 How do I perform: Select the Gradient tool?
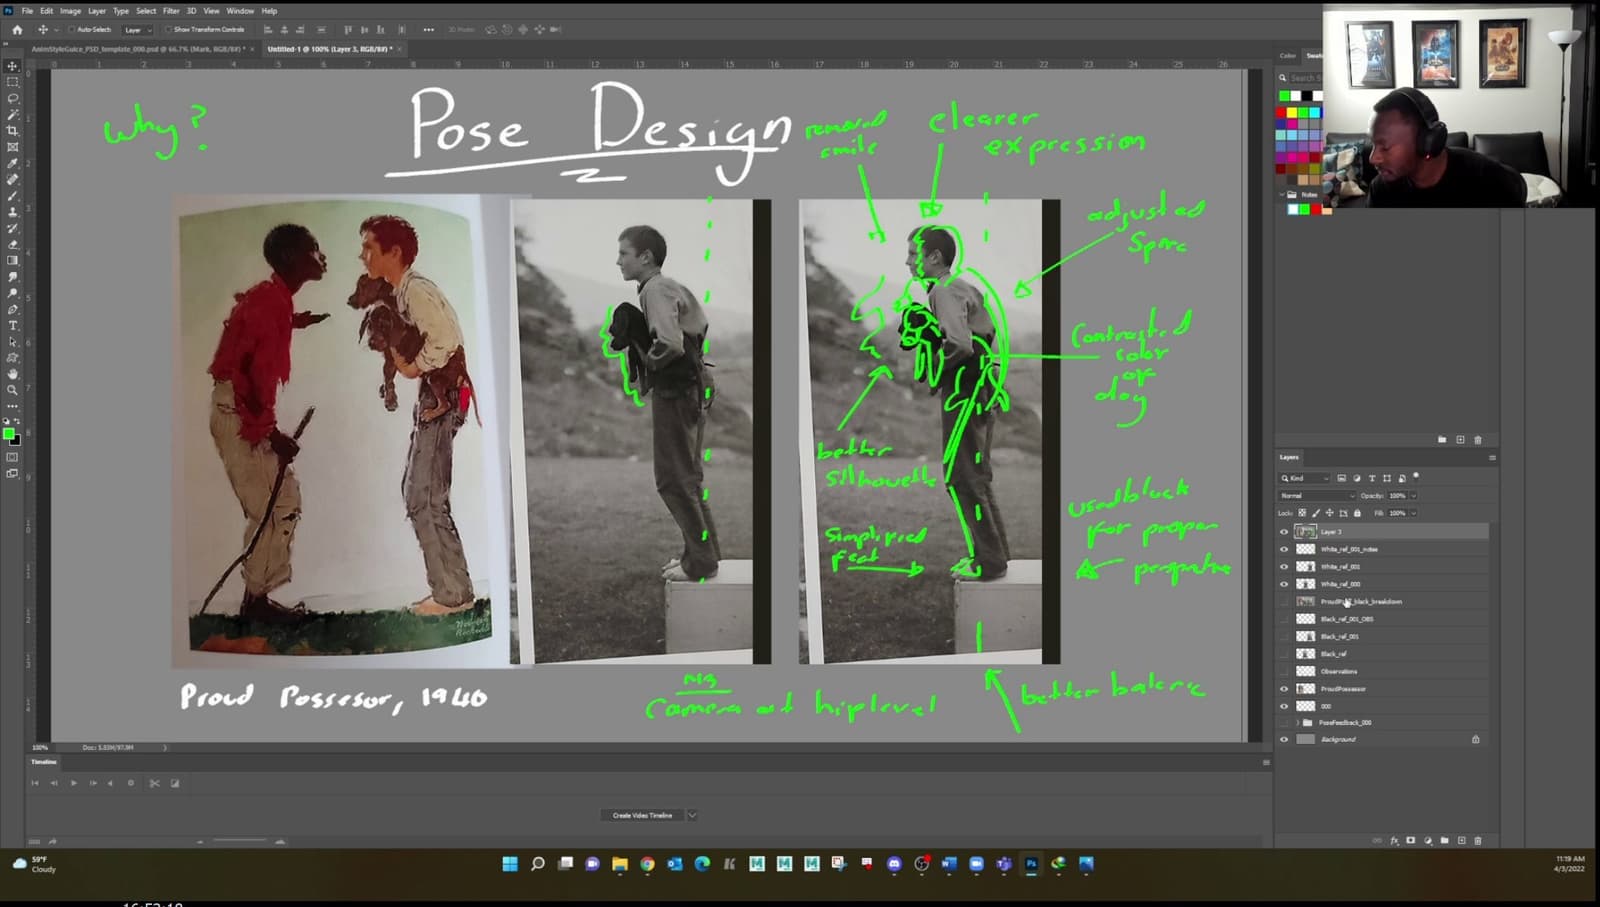tap(13, 260)
